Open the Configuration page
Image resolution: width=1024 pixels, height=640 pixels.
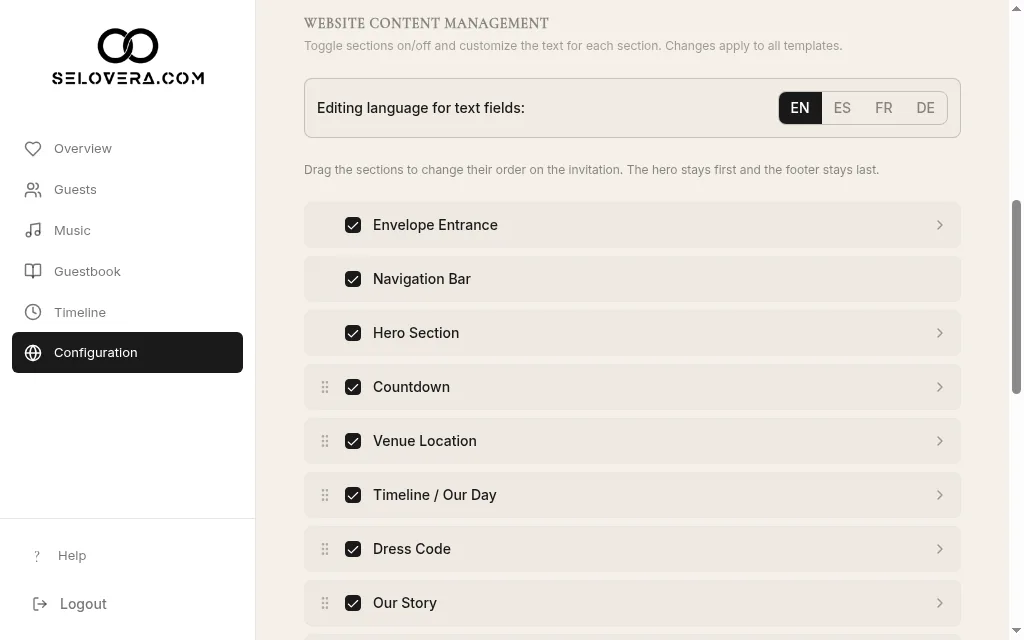click(127, 353)
